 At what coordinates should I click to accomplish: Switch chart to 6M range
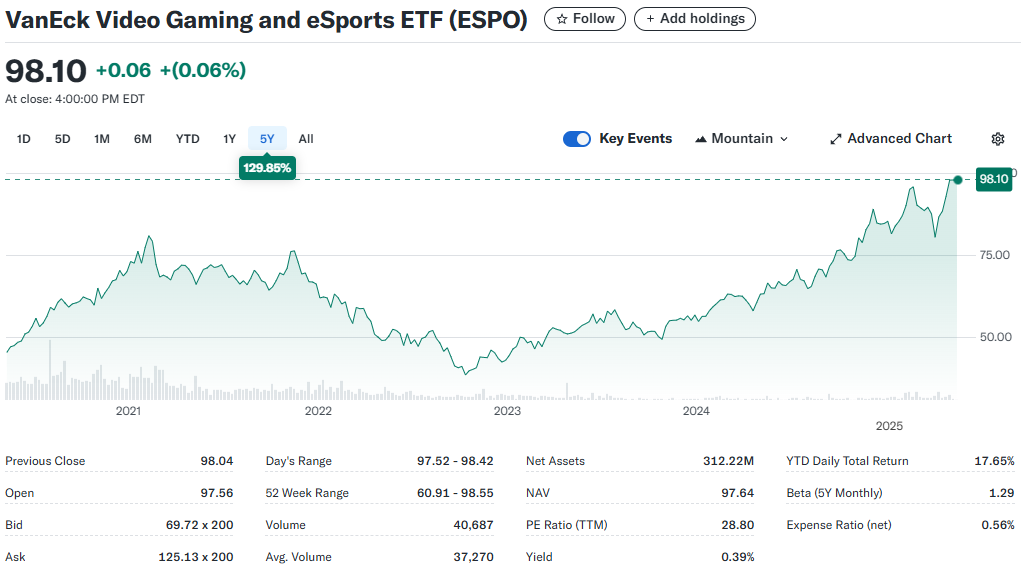click(x=143, y=139)
